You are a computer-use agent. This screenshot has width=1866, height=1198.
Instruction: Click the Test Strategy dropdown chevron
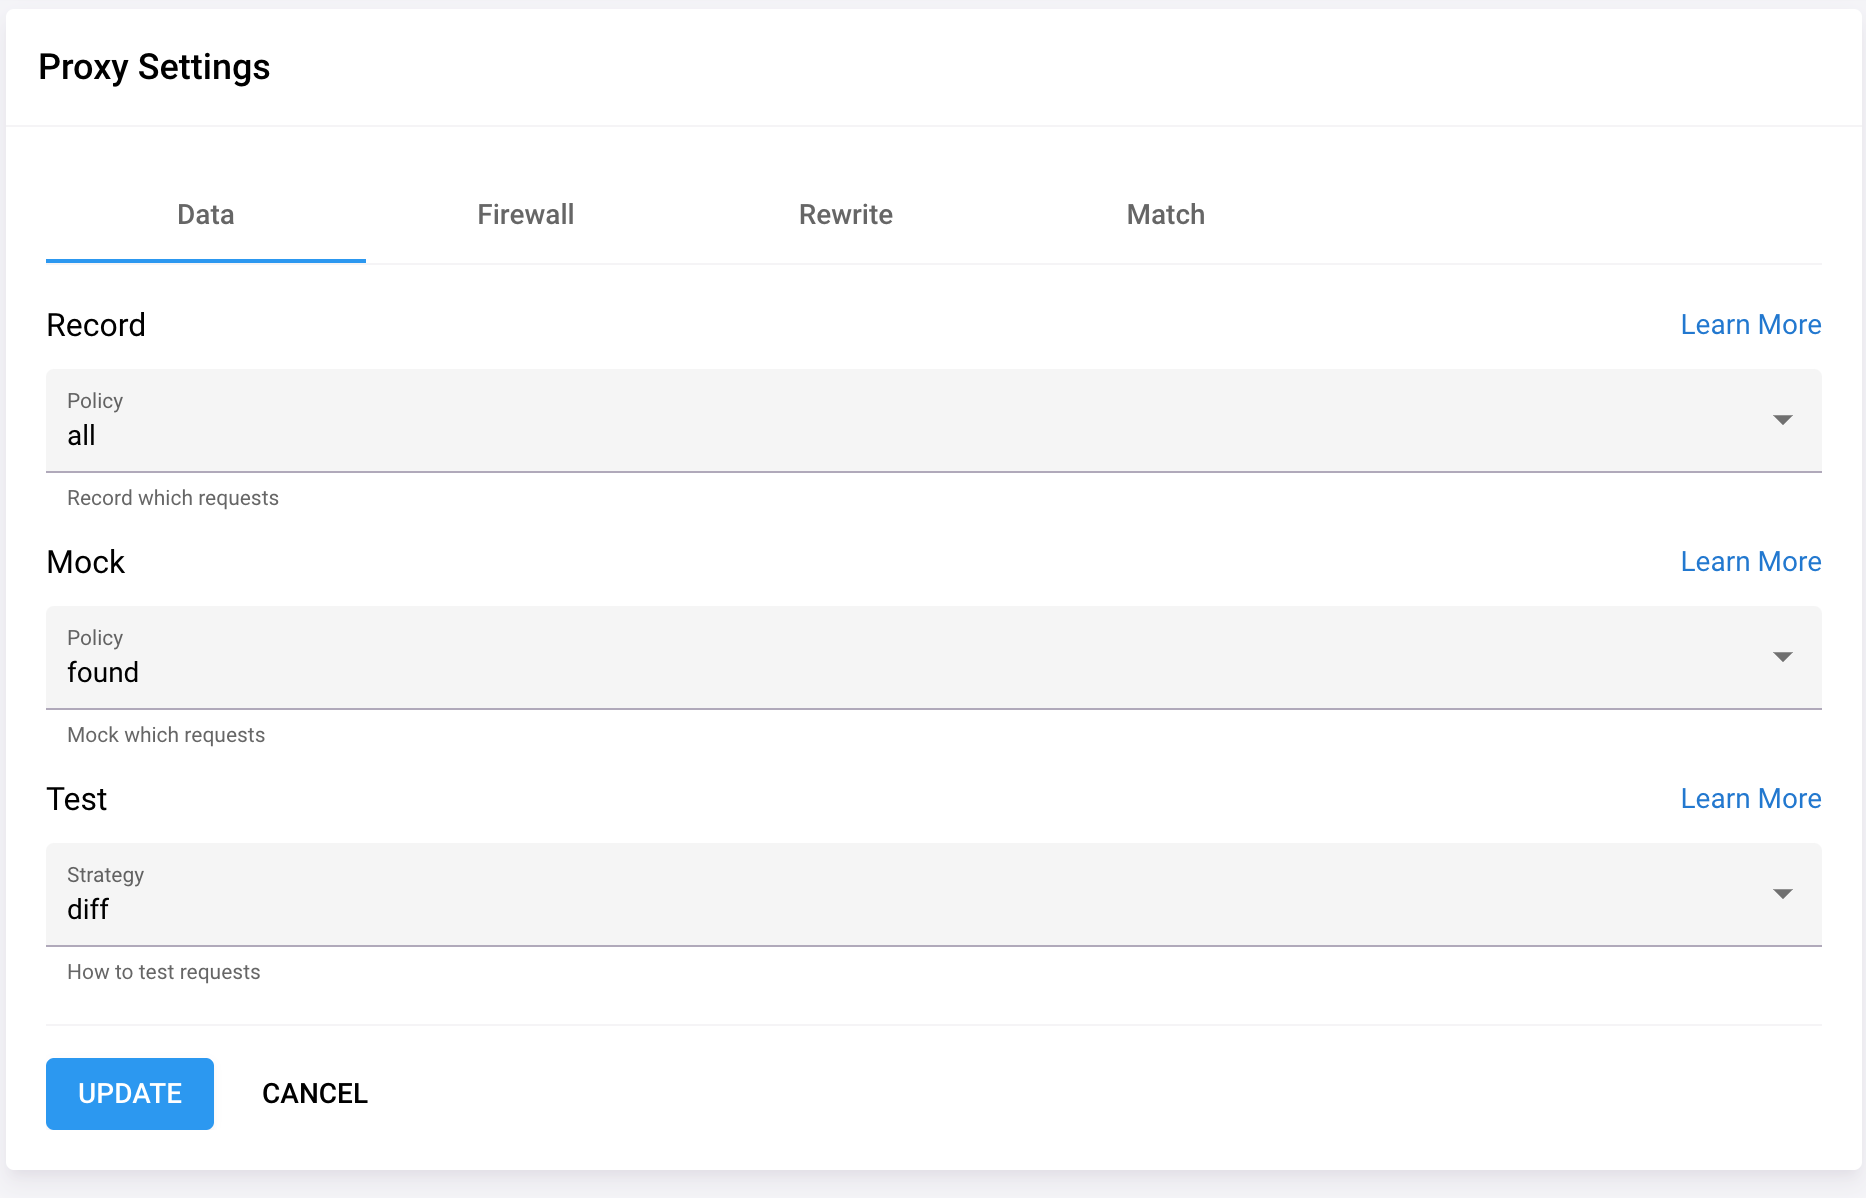[1784, 894]
